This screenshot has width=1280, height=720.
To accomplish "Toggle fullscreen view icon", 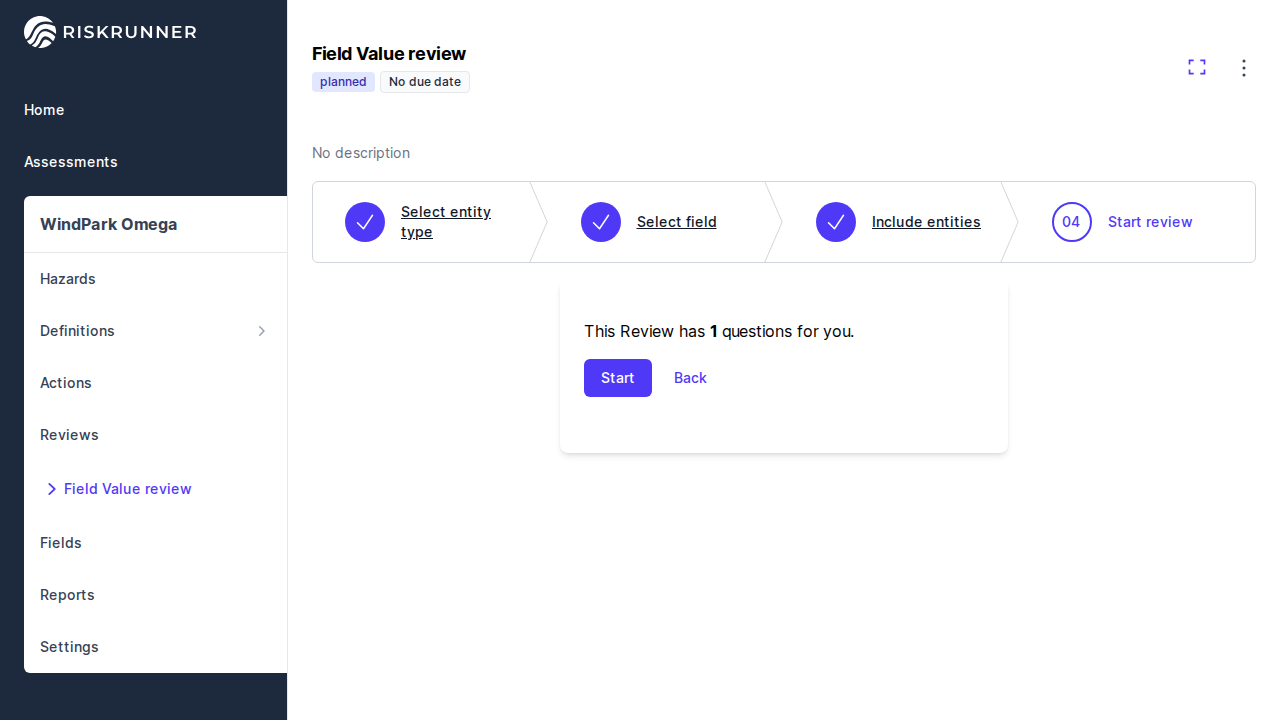I will (1196, 67).
